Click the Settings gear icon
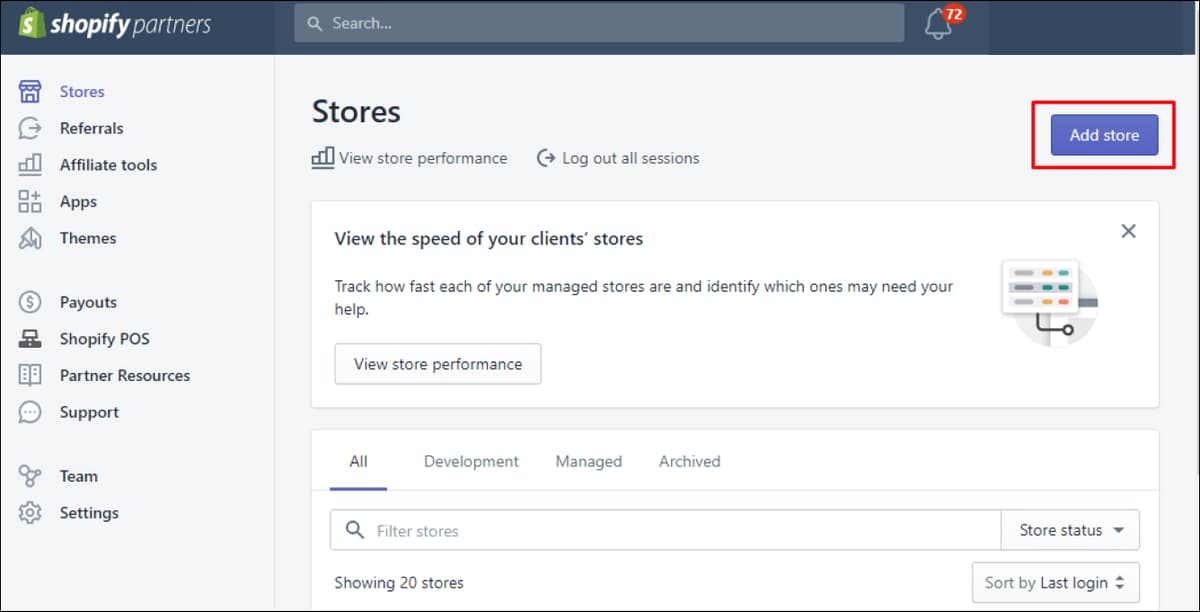 [x=30, y=513]
